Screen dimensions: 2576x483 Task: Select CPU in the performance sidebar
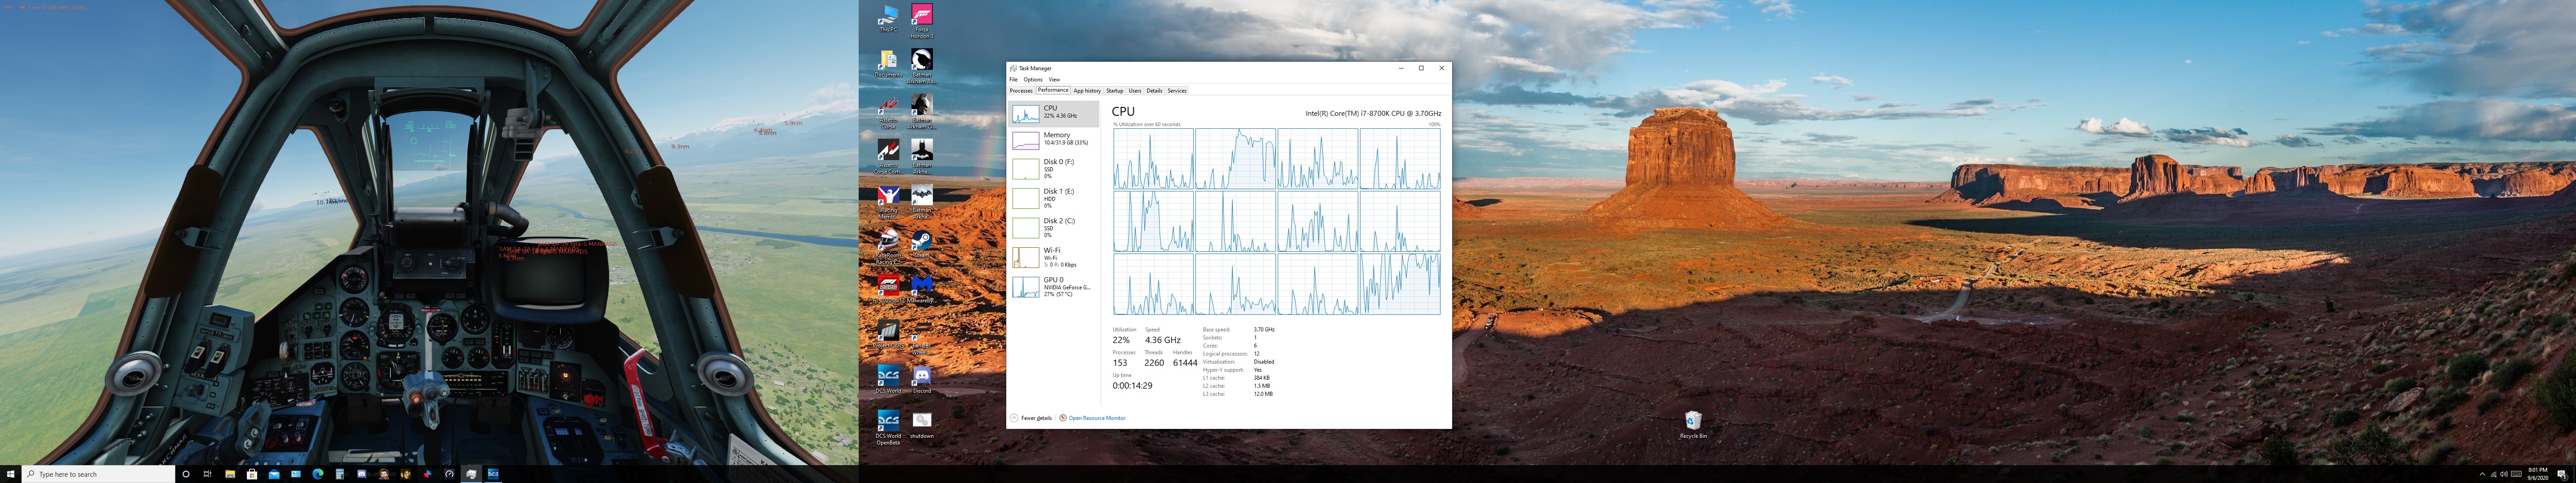click(x=1054, y=113)
